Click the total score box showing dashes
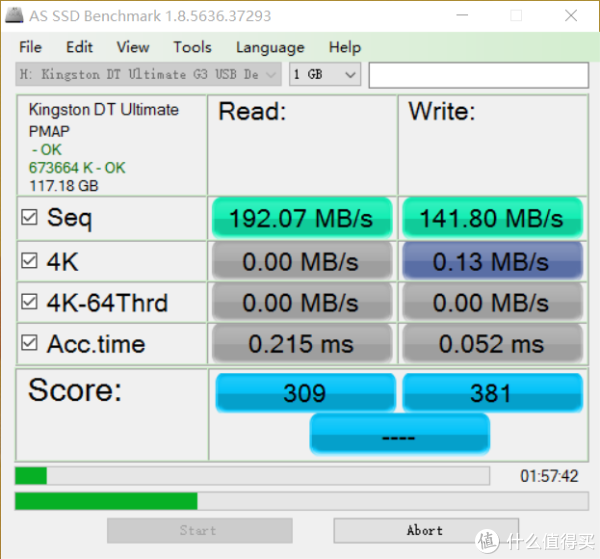The width and height of the screenshot is (600, 559). 399,434
